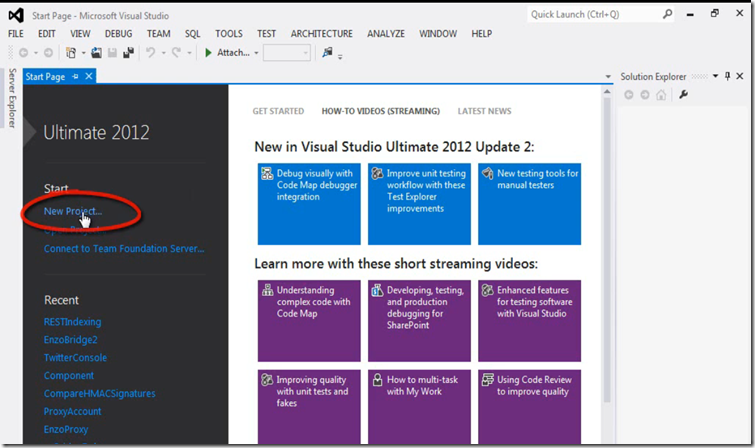Open the ANALYZE menu
The width and height of the screenshot is (755, 448).
tap(386, 34)
